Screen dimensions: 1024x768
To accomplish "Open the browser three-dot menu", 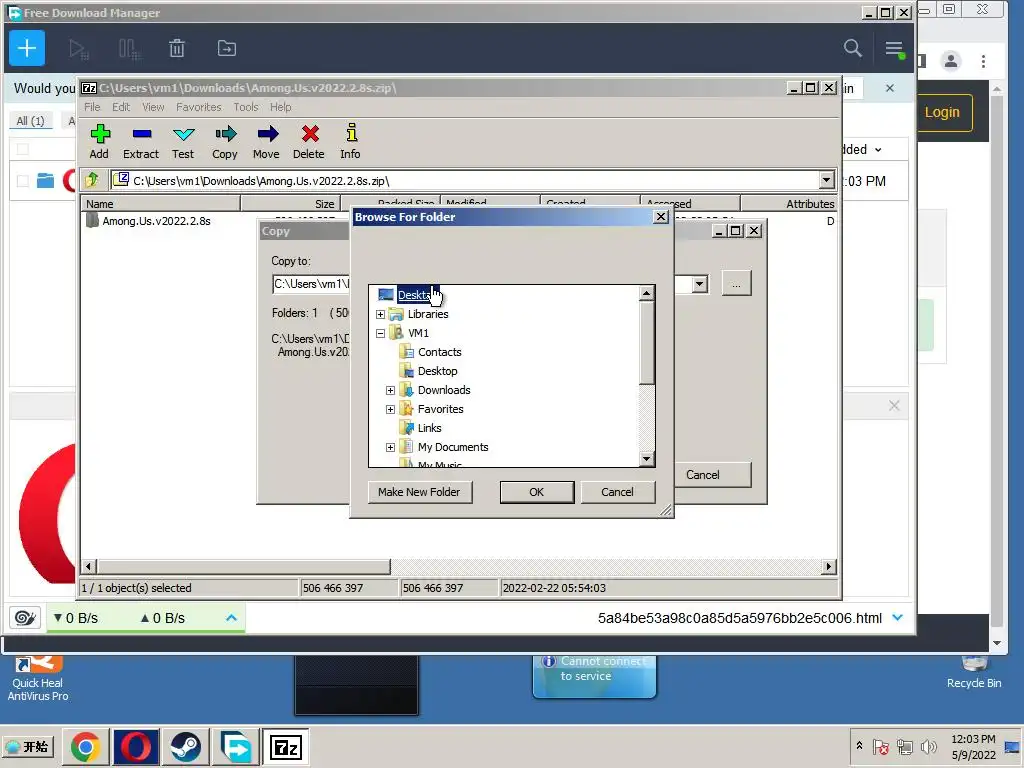I will (x=984, y=61).
